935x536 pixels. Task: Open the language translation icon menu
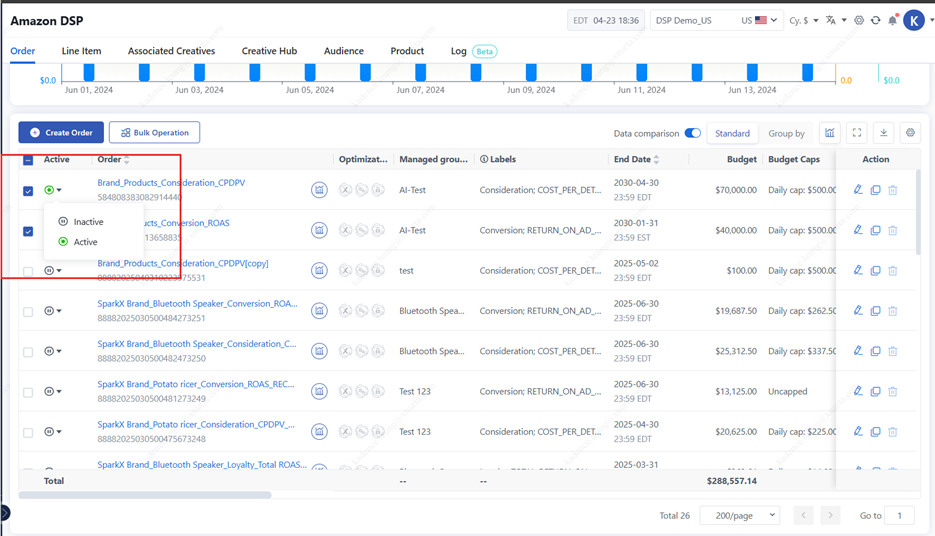(834, 21)
